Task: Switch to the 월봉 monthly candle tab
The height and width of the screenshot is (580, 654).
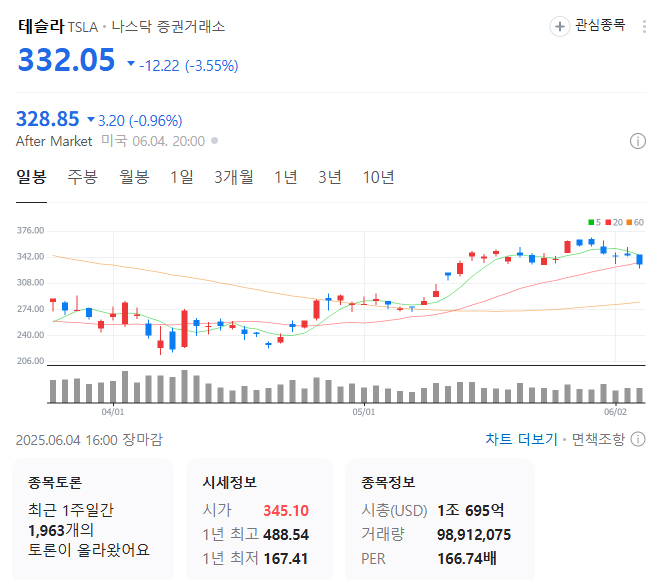Action: (x=134, y=177)
